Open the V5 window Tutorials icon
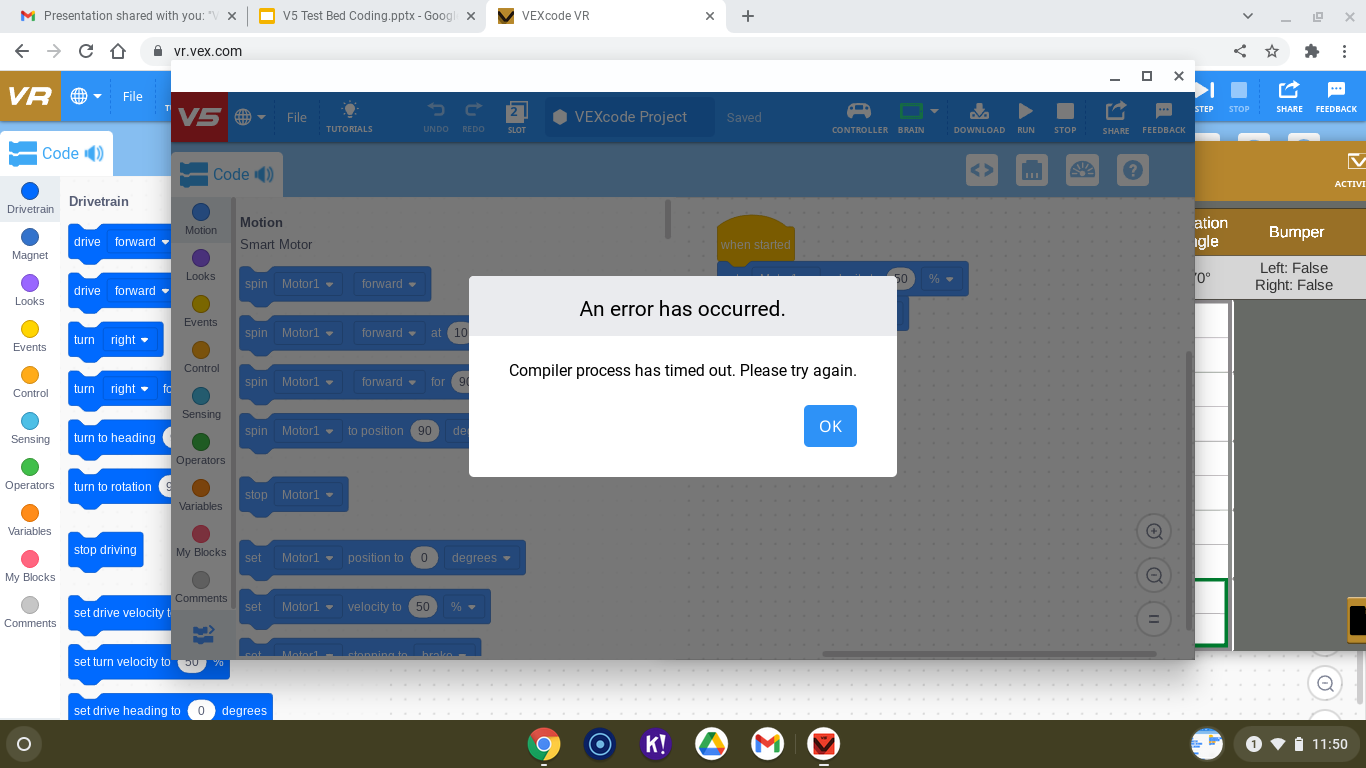Image resolution: width=1366 pixels, height=768 pixels. (x=349, y=117)
